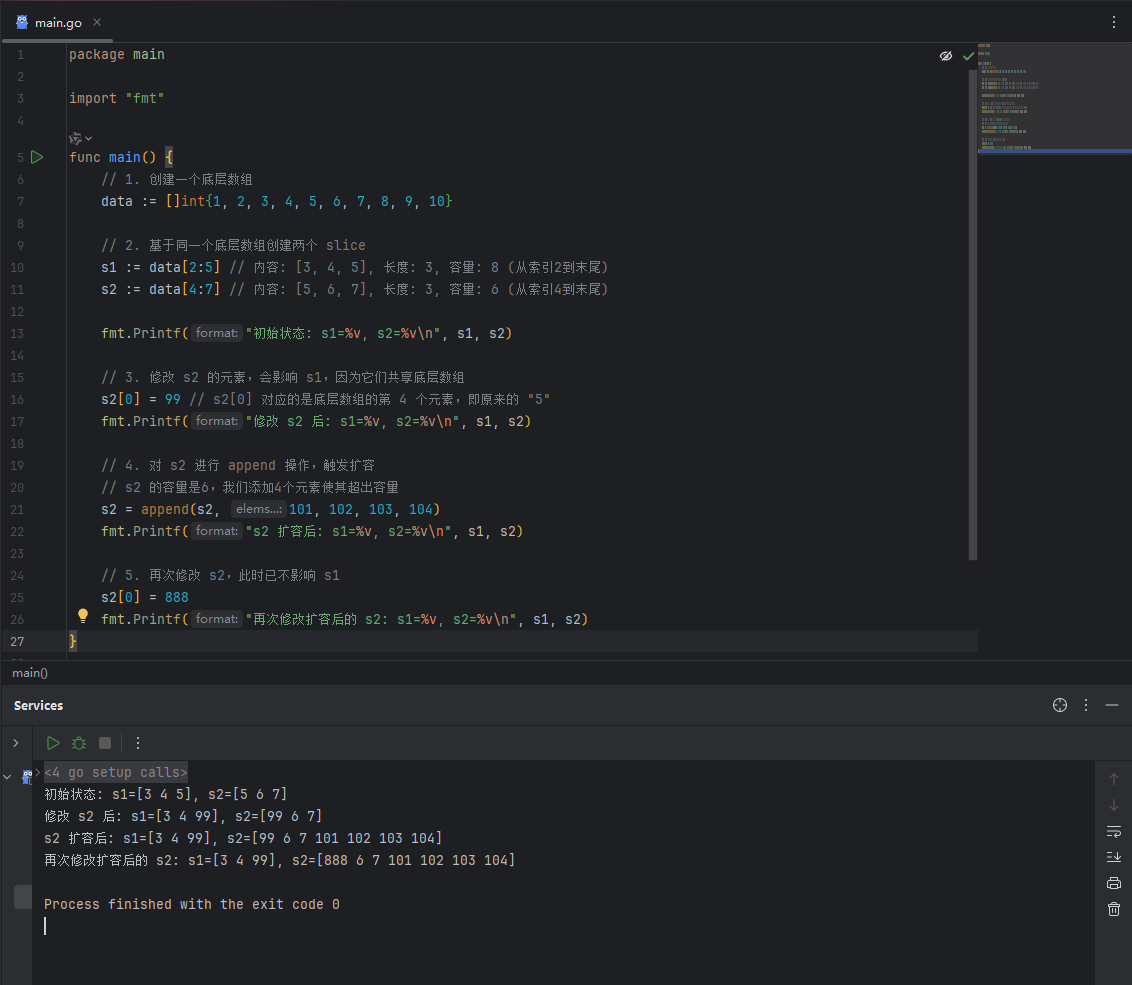
Task: Click the scroll up arrow in console
Action: [x=1114, y=779]
